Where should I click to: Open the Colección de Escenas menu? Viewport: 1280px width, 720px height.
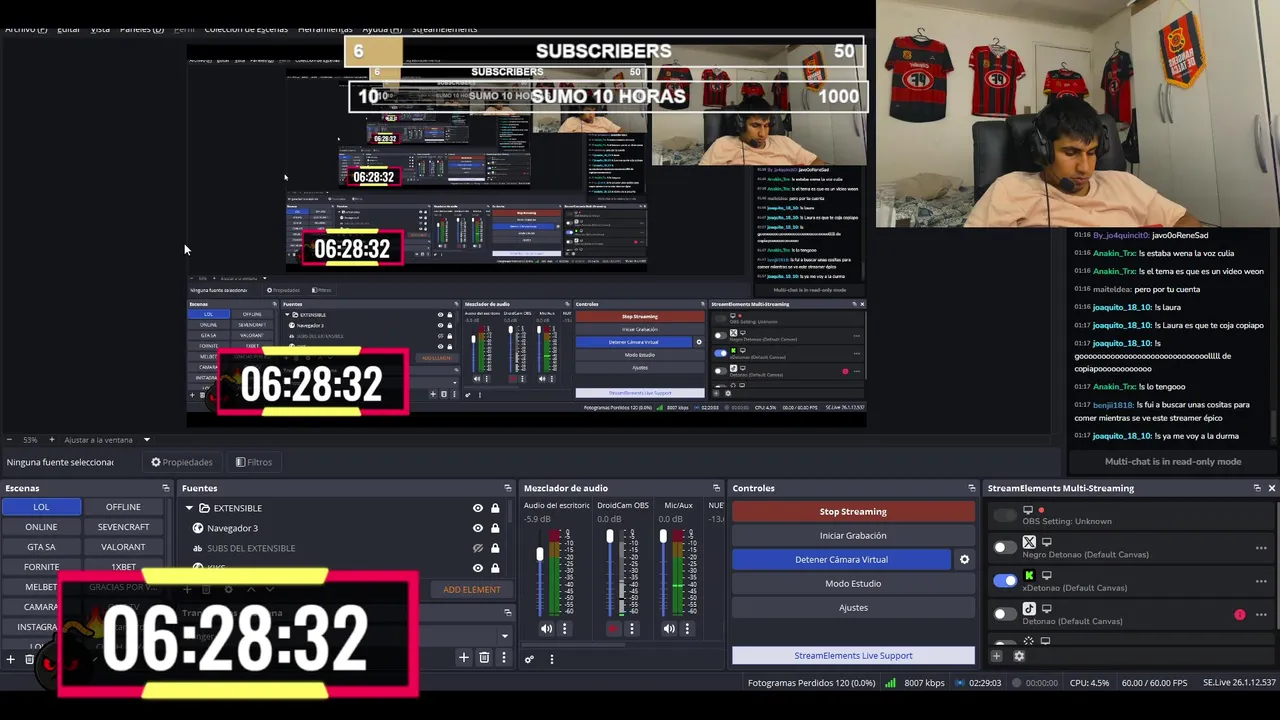coord(246,29)
